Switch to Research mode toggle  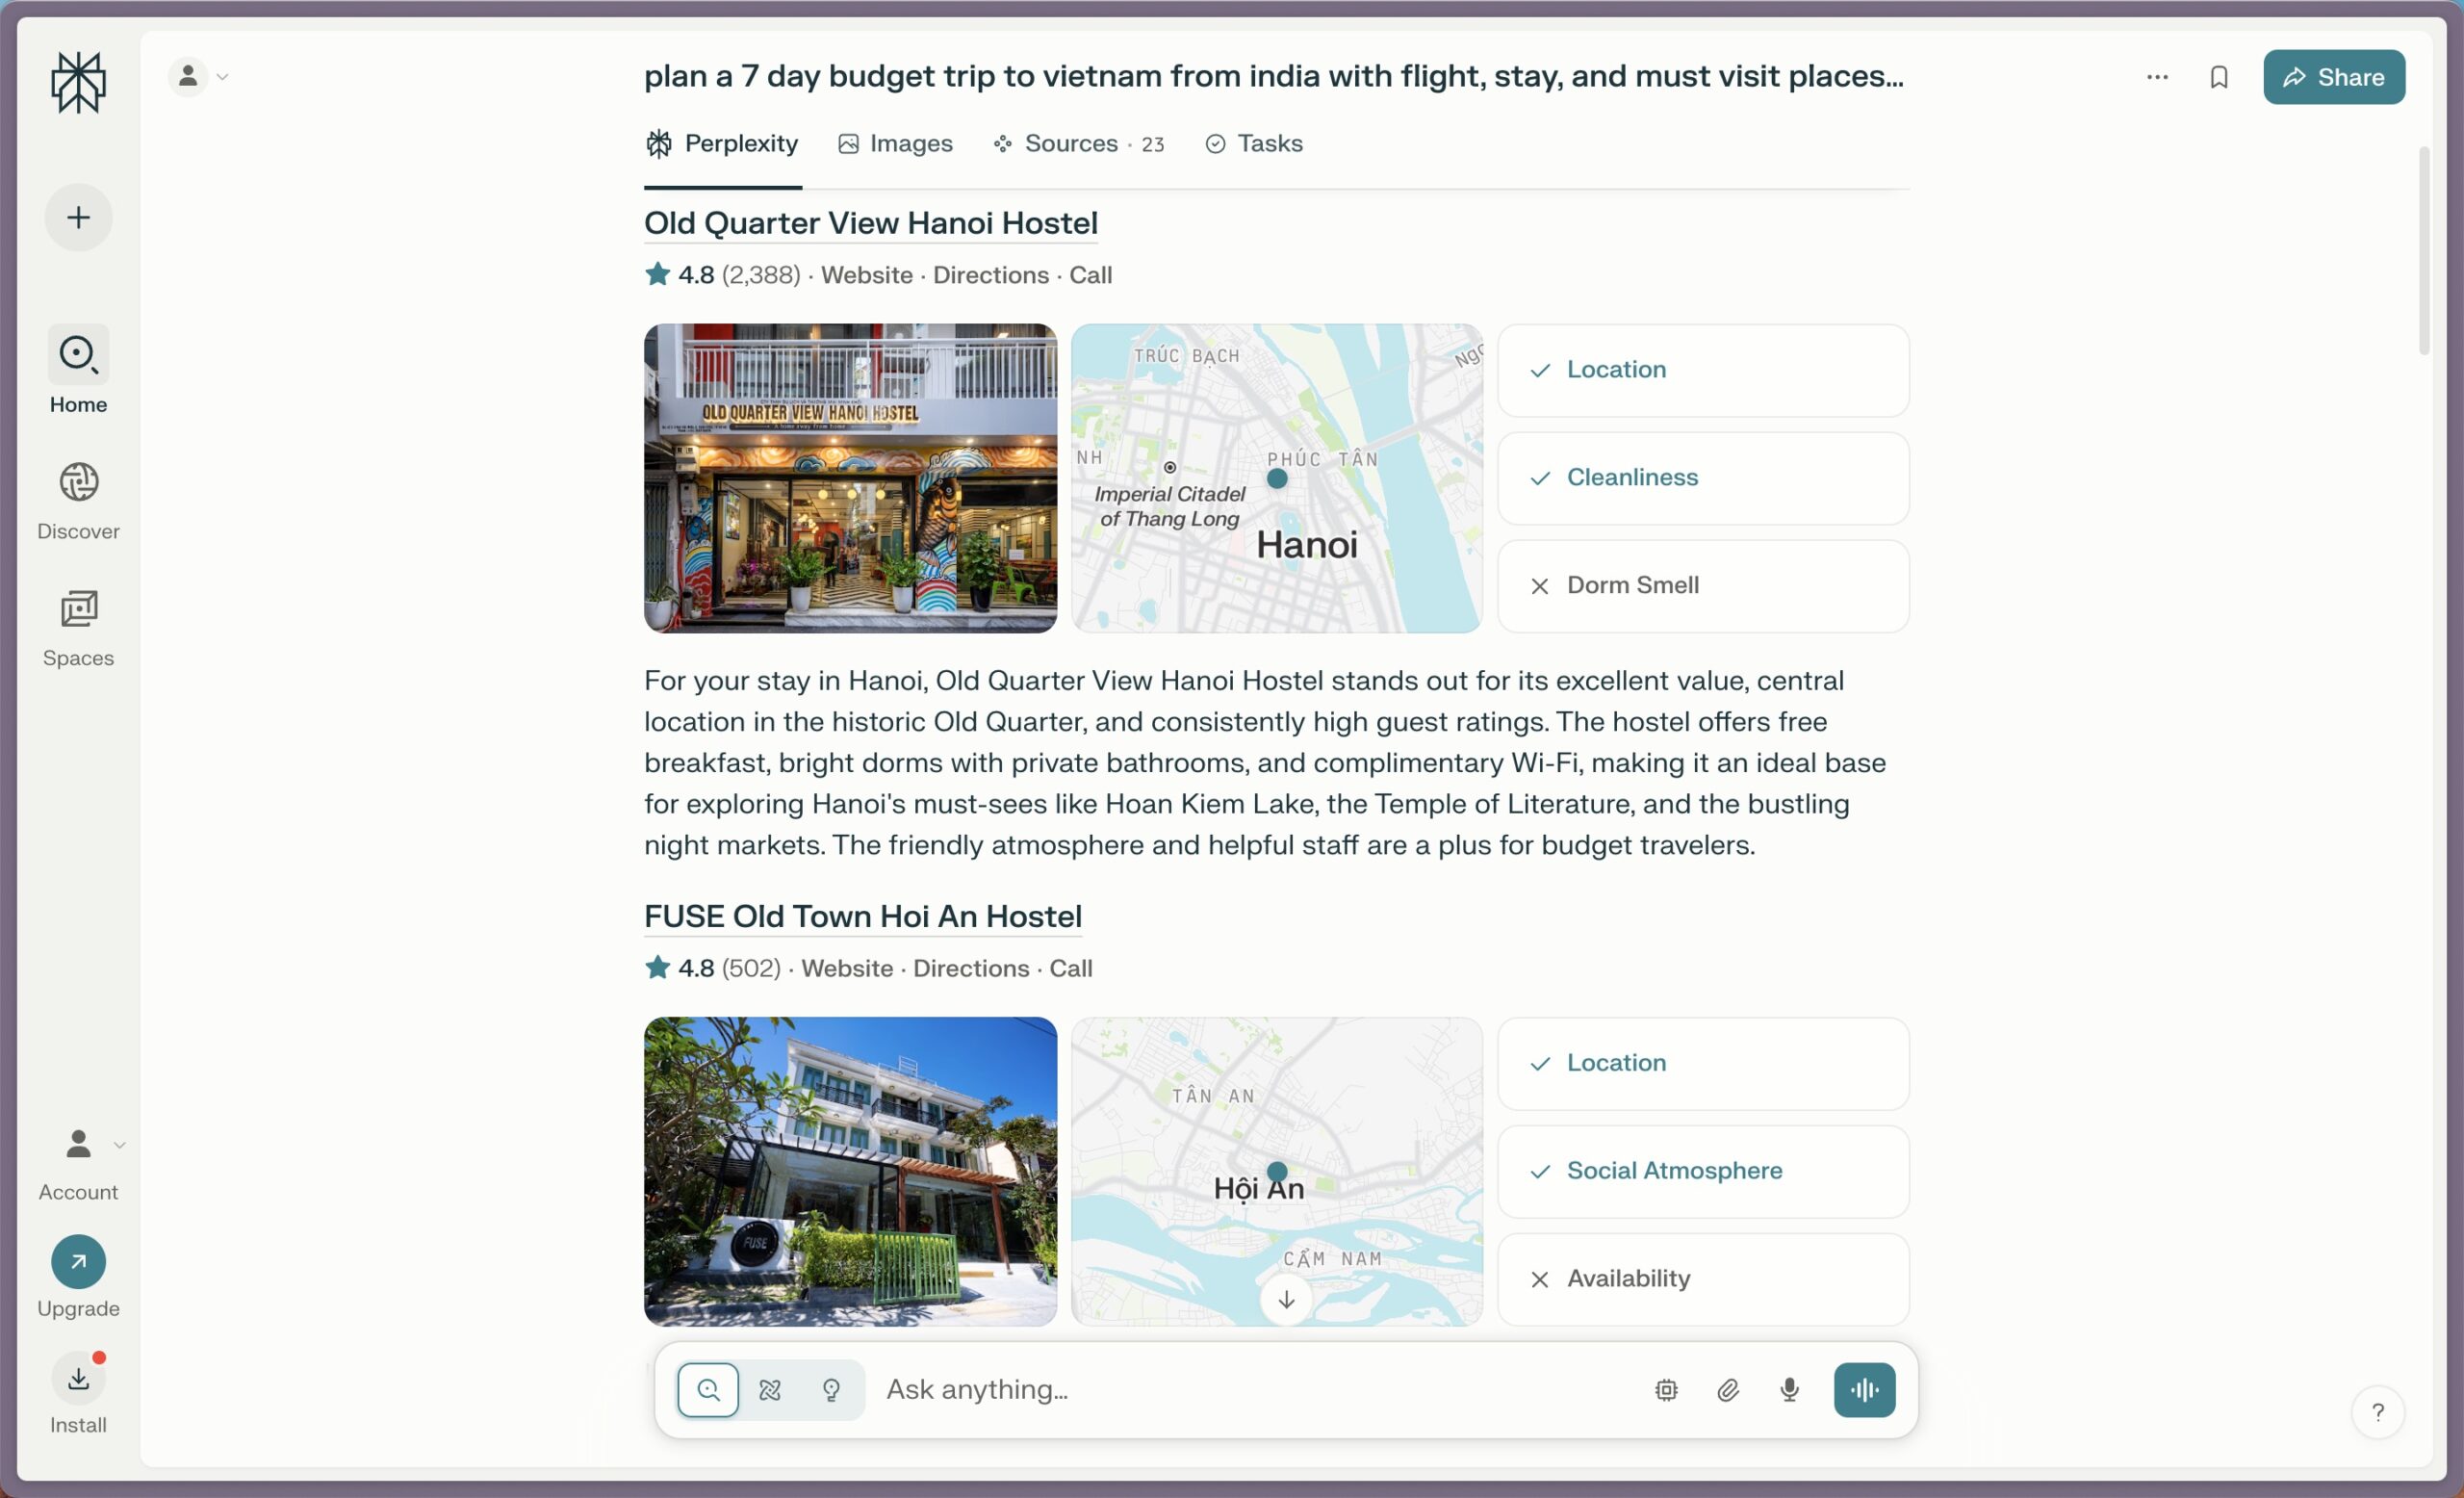click(770, 1389)
